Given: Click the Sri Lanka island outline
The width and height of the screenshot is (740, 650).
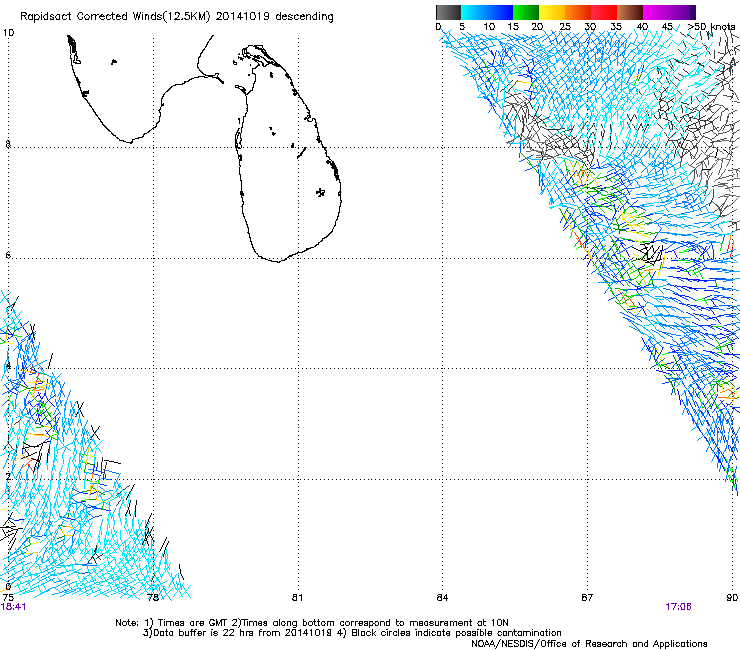Looking at the screenshot, I should (287, 153).
